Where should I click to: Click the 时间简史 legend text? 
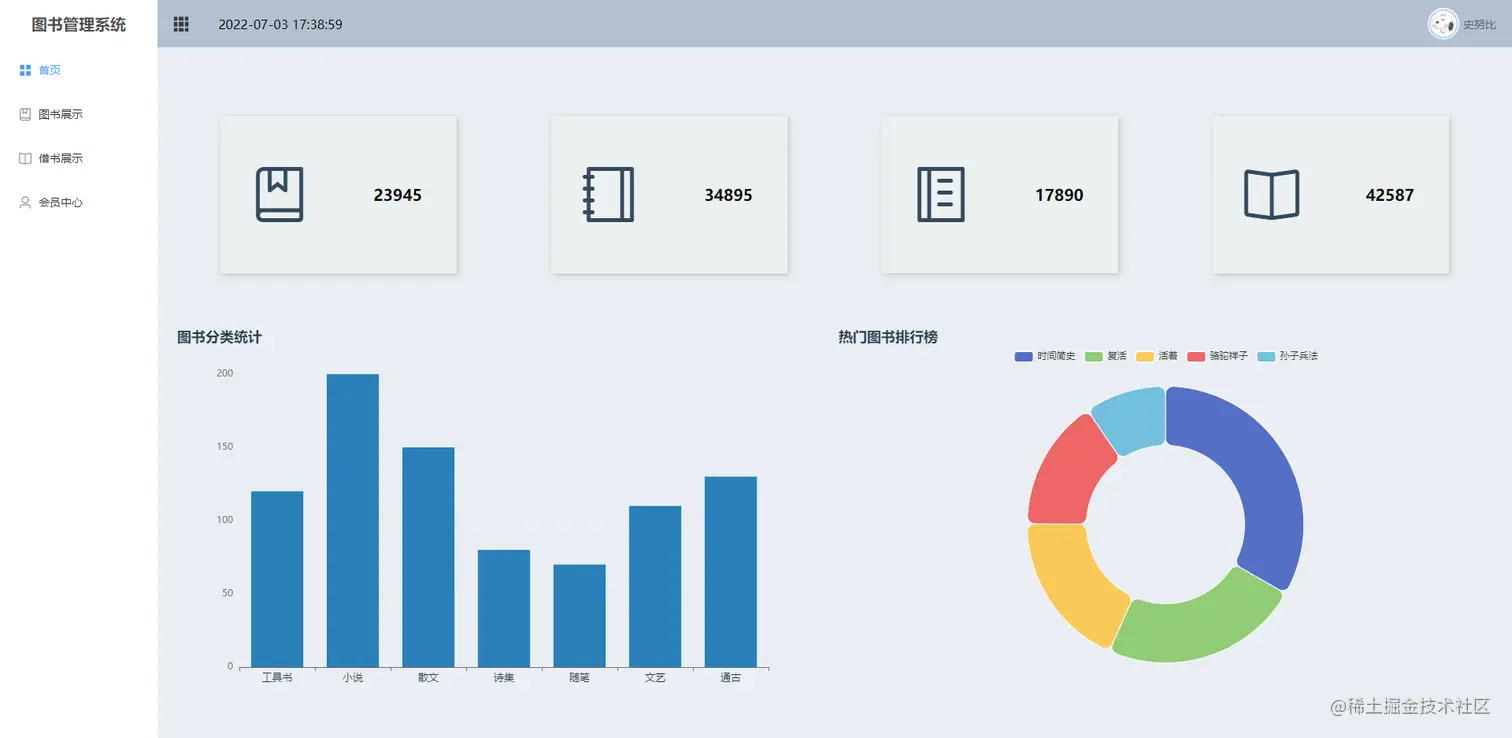pos(1057,356)
